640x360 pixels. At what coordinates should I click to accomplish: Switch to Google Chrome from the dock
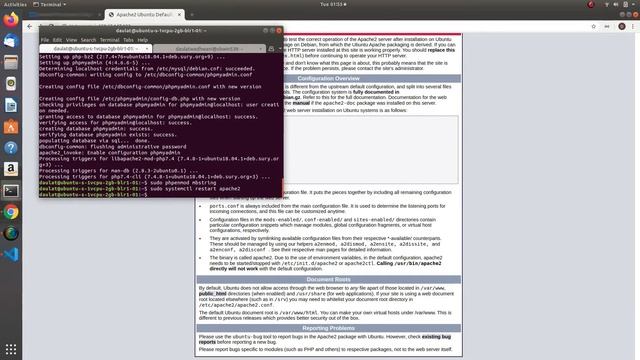[x=11, y=212]
